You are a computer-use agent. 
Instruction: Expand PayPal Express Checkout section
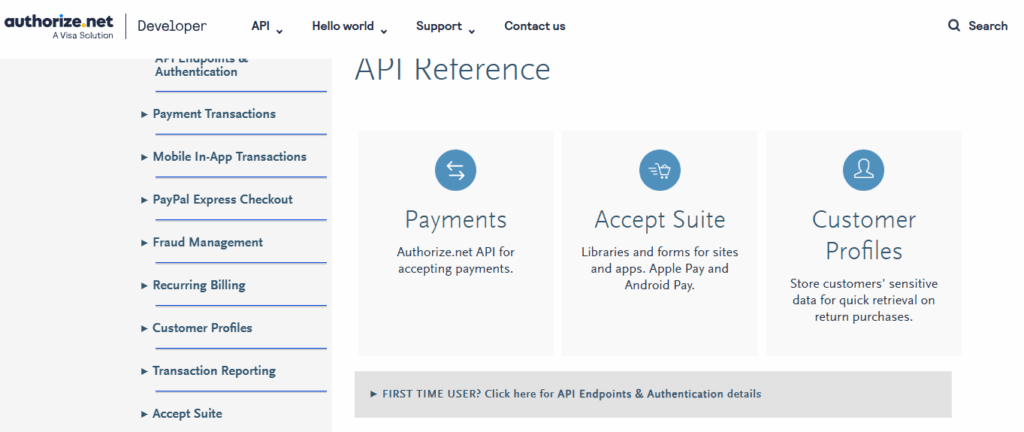(x=217, y=200)
